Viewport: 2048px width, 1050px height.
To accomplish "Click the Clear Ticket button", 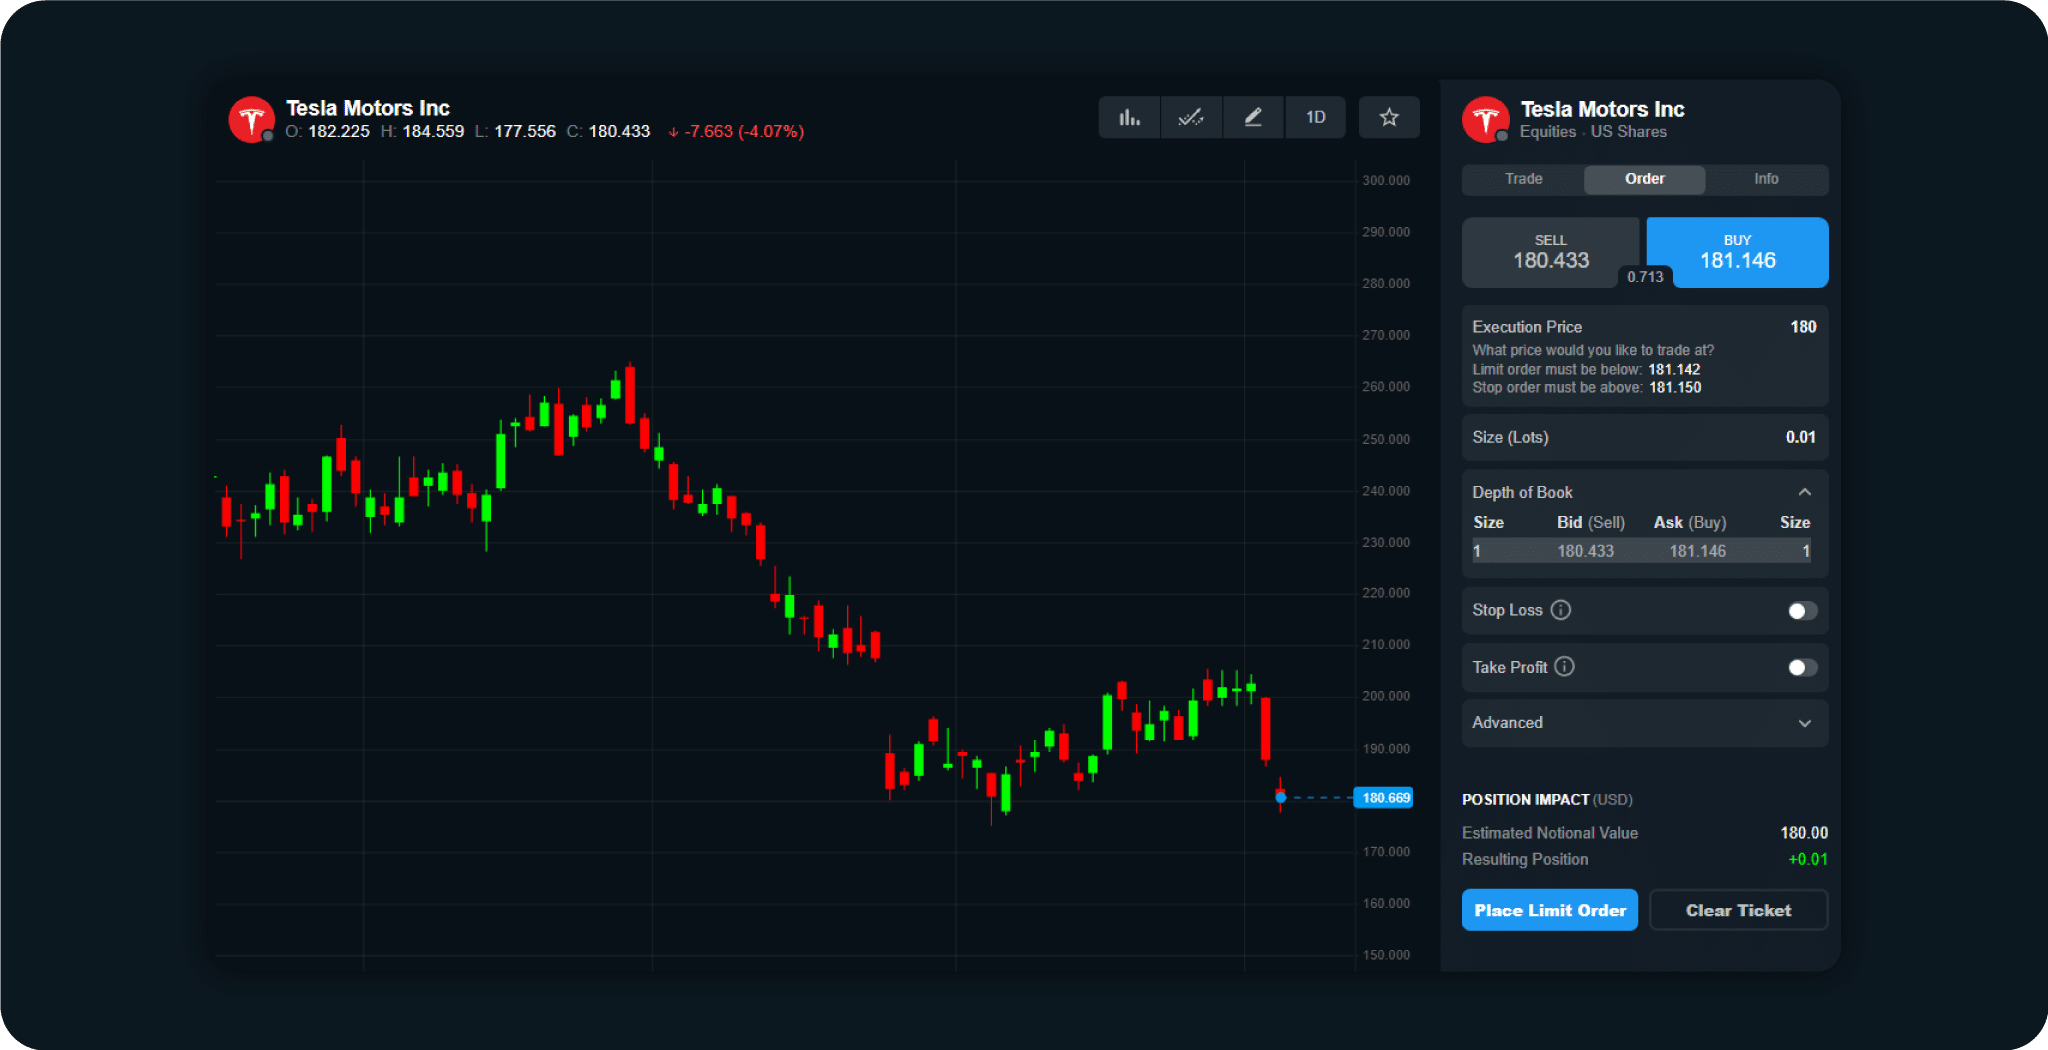I will [x=1738, y=910].
